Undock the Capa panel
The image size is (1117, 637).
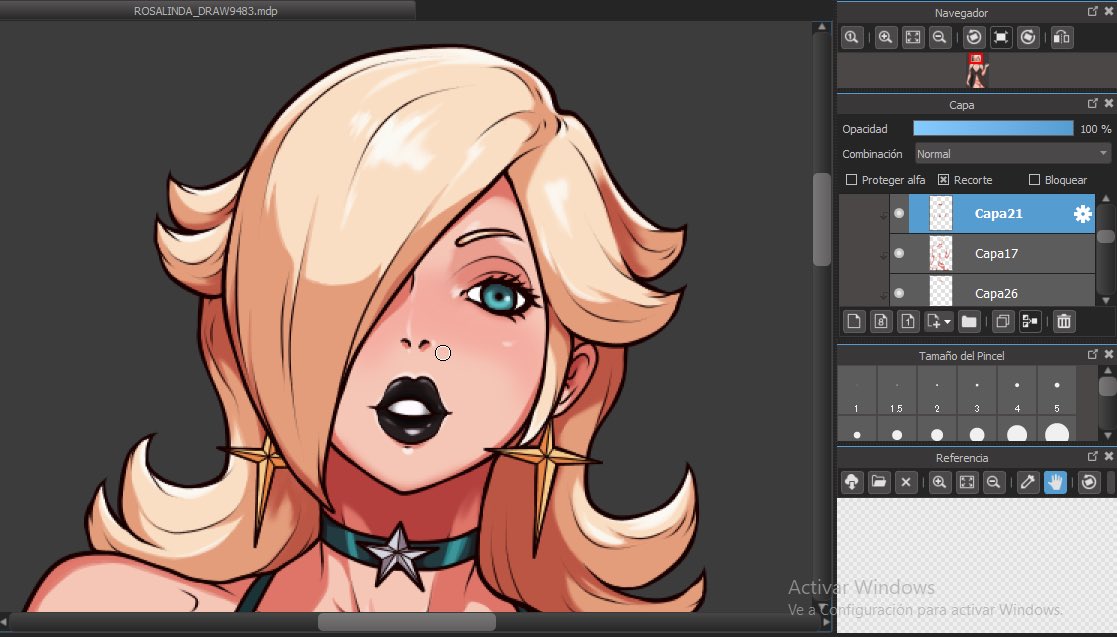point(1093,103)
